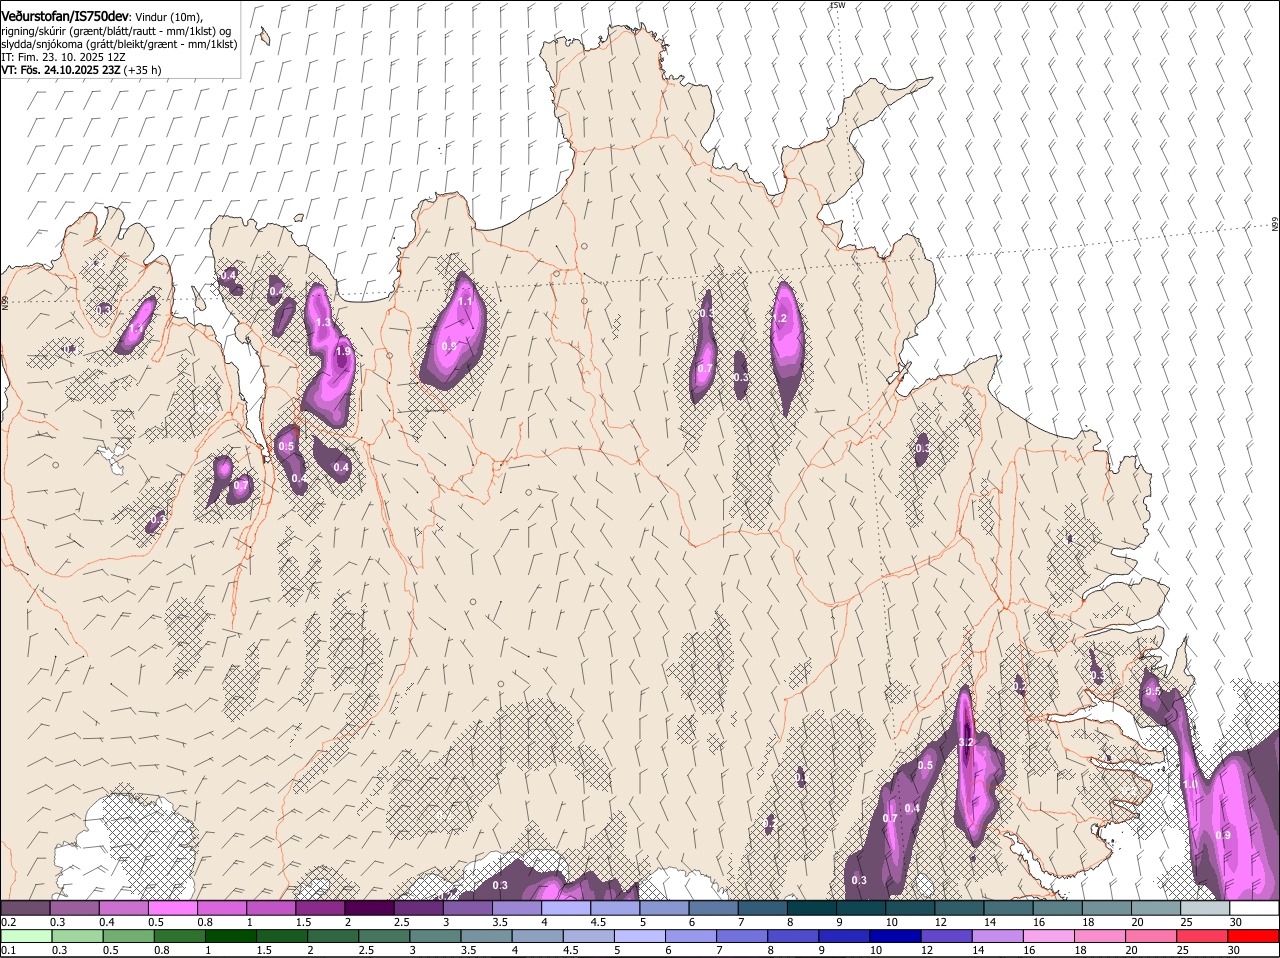
Task: Click the 0.4 label under top legend row
Action: click(106, 922)
